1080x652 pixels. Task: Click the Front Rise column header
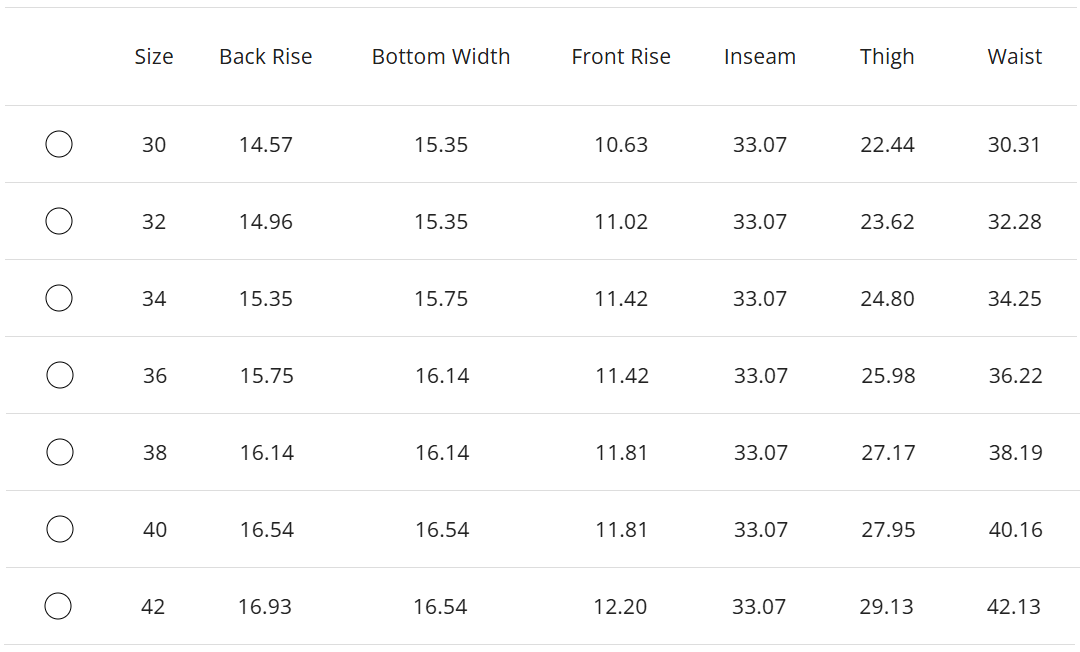[621, 57]
